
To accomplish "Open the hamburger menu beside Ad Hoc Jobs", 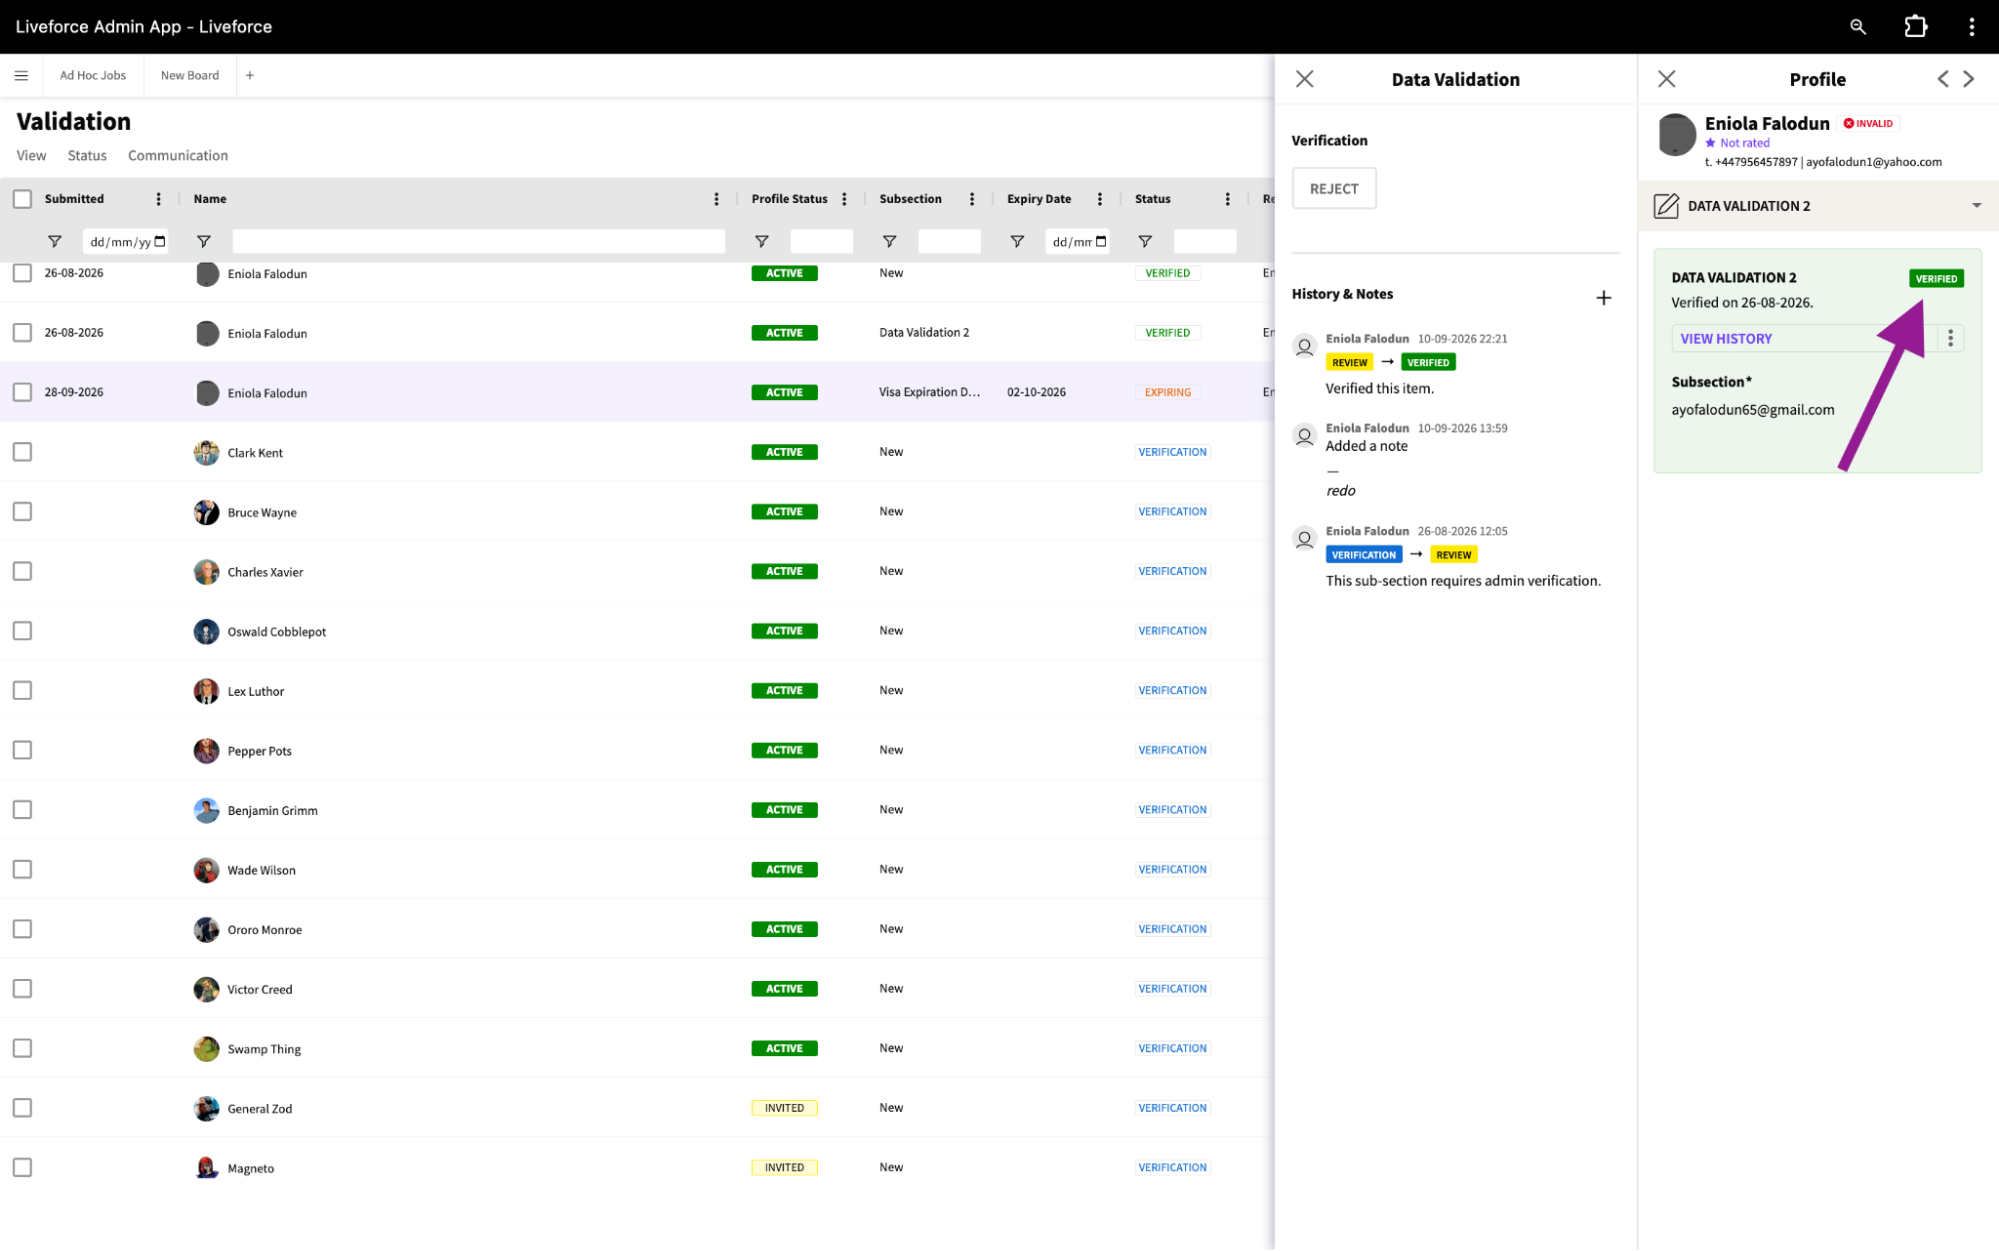I will [21, 75].
